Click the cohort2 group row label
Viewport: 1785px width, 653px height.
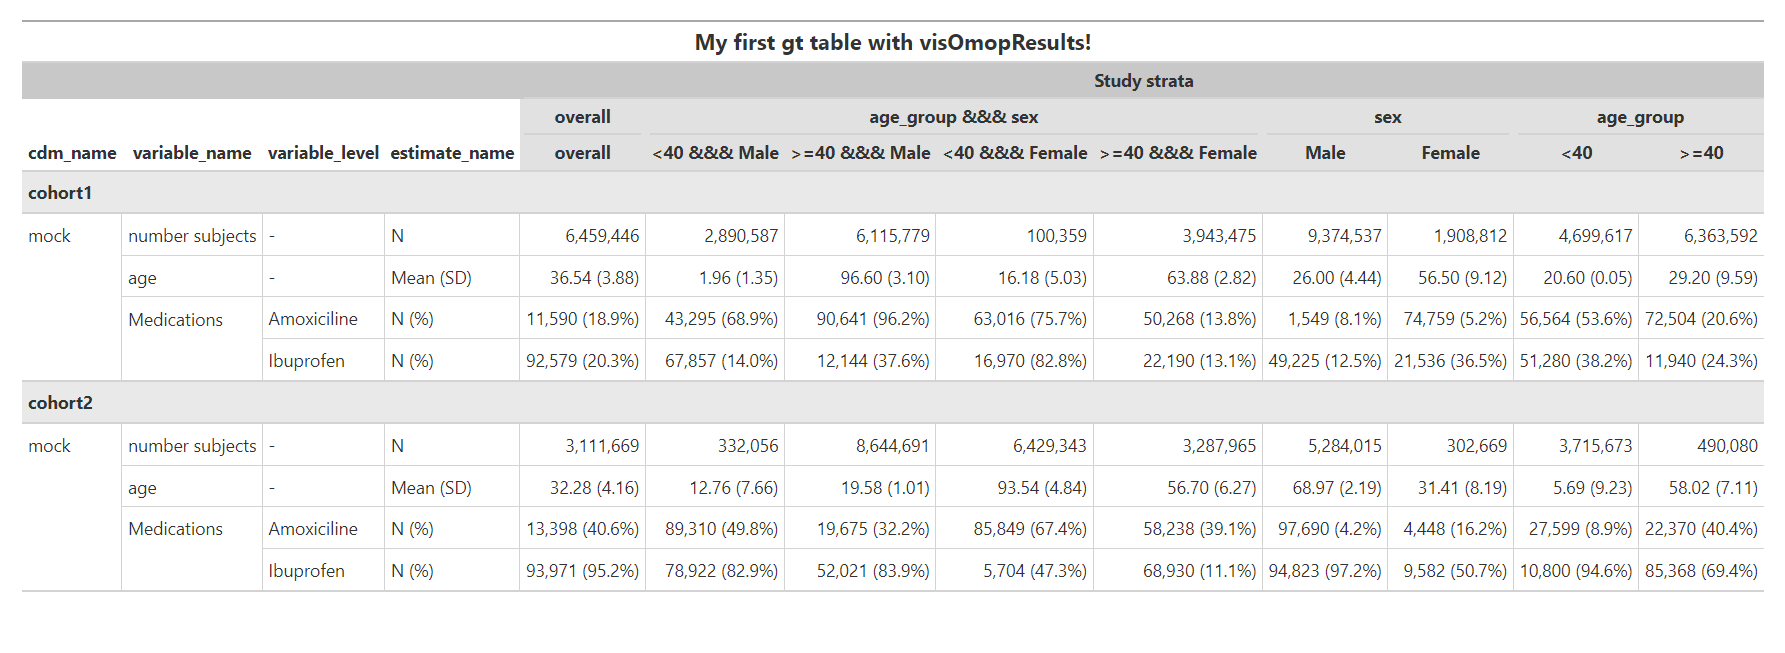[x=60, y=403]
